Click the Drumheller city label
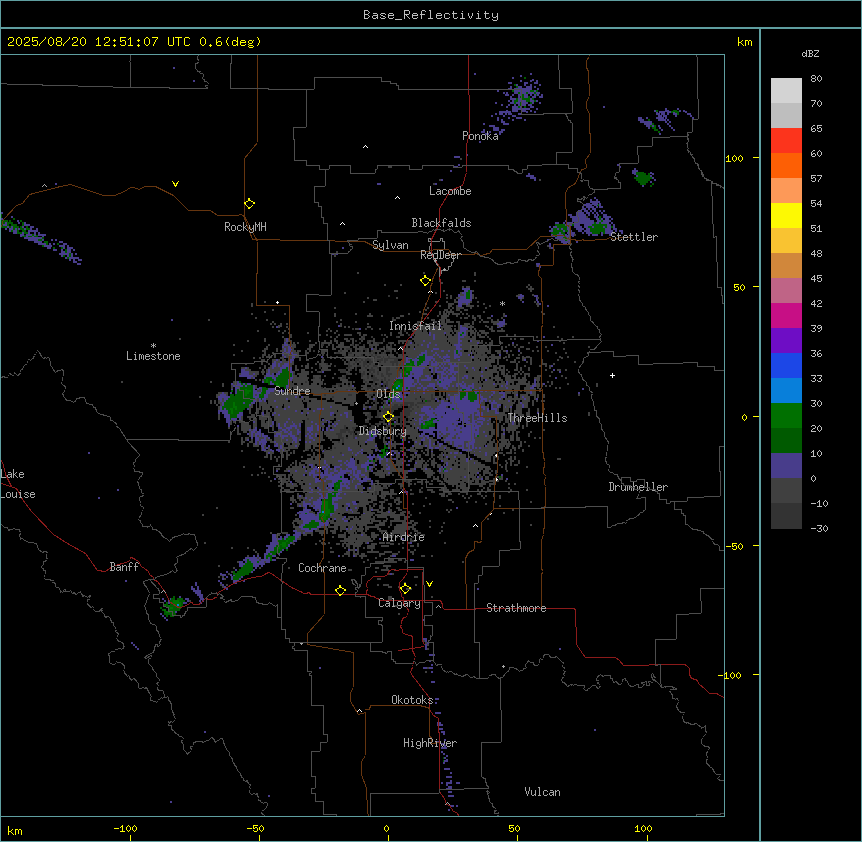The image size is (862, 842). (x=638, y=487)
